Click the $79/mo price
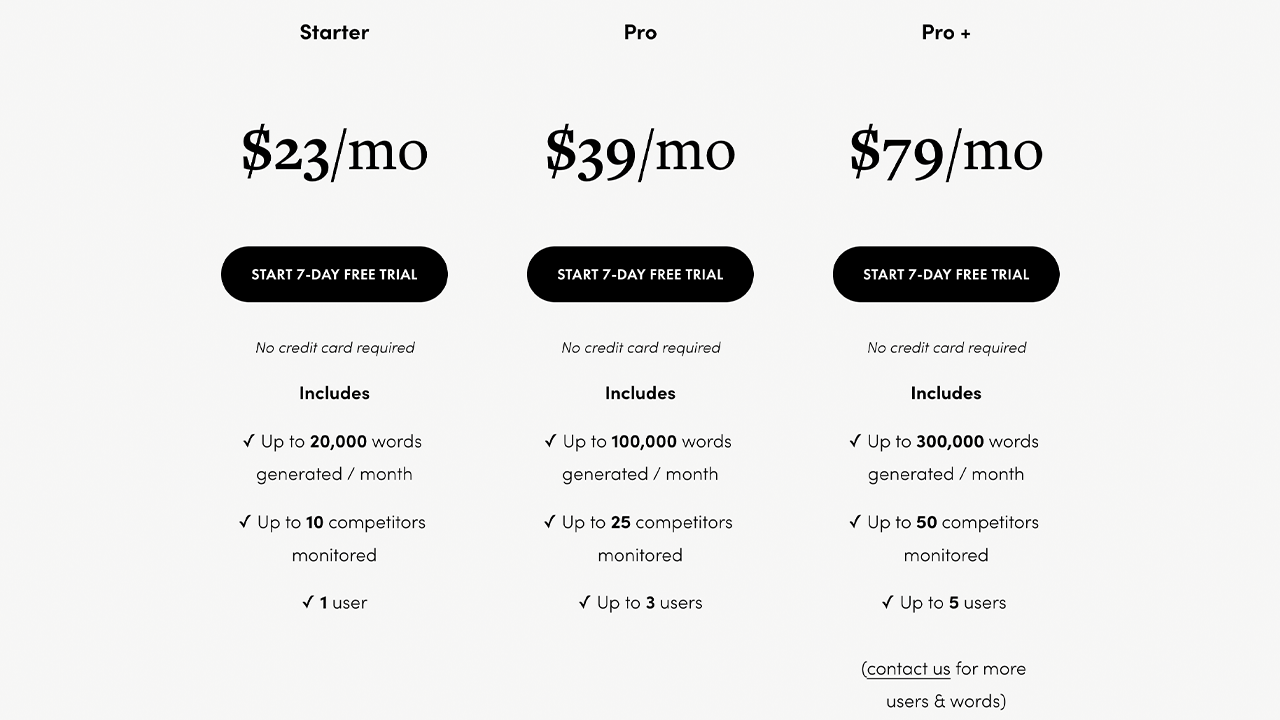1280x720 pixels. (946, 152)
